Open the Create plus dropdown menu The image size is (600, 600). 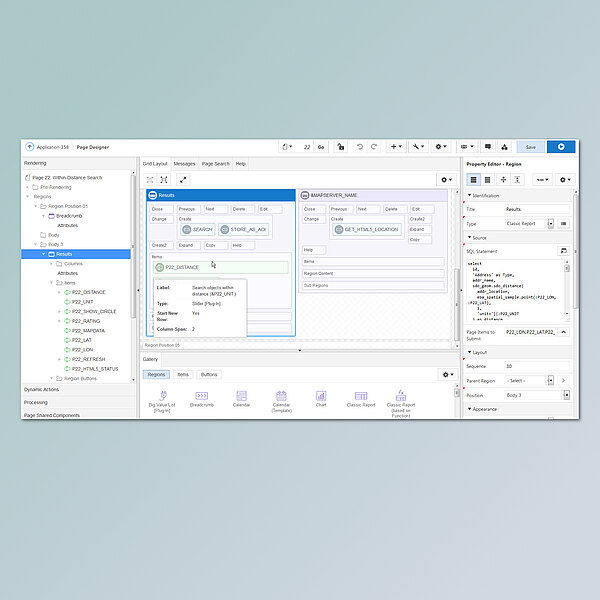[397, 147]
